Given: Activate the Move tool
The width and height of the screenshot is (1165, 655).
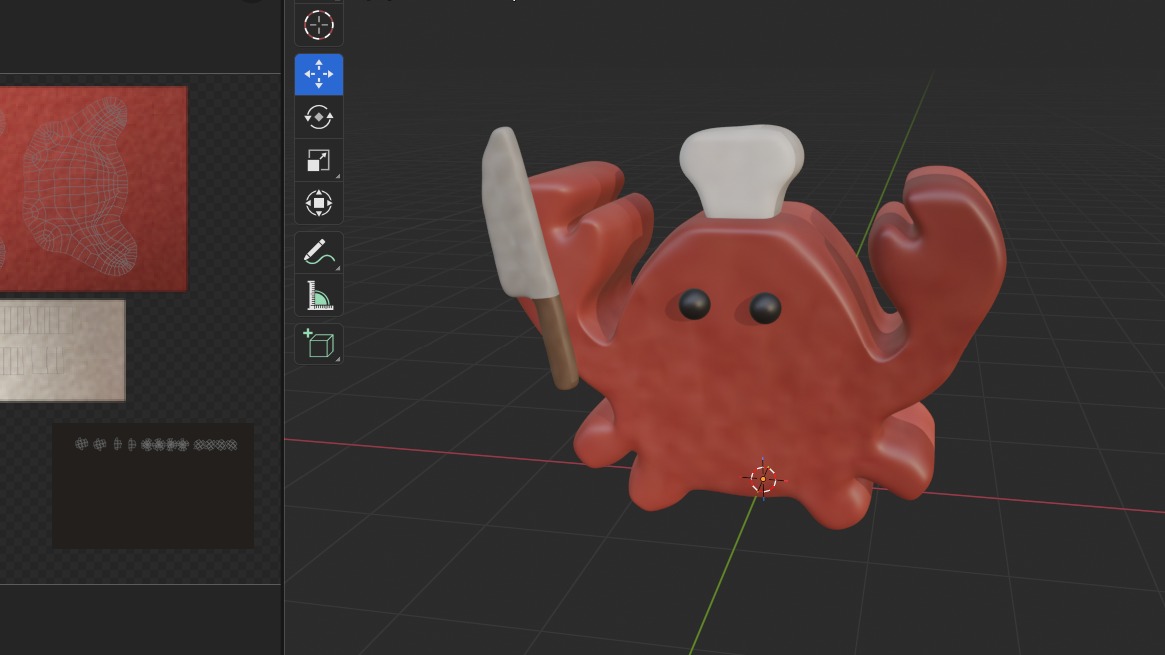Looking at the screenshot, I should [x=318, y=75].
